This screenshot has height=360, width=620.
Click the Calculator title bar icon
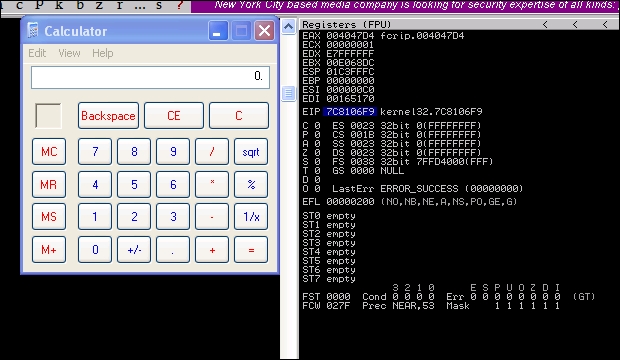(x=33, y=30)
